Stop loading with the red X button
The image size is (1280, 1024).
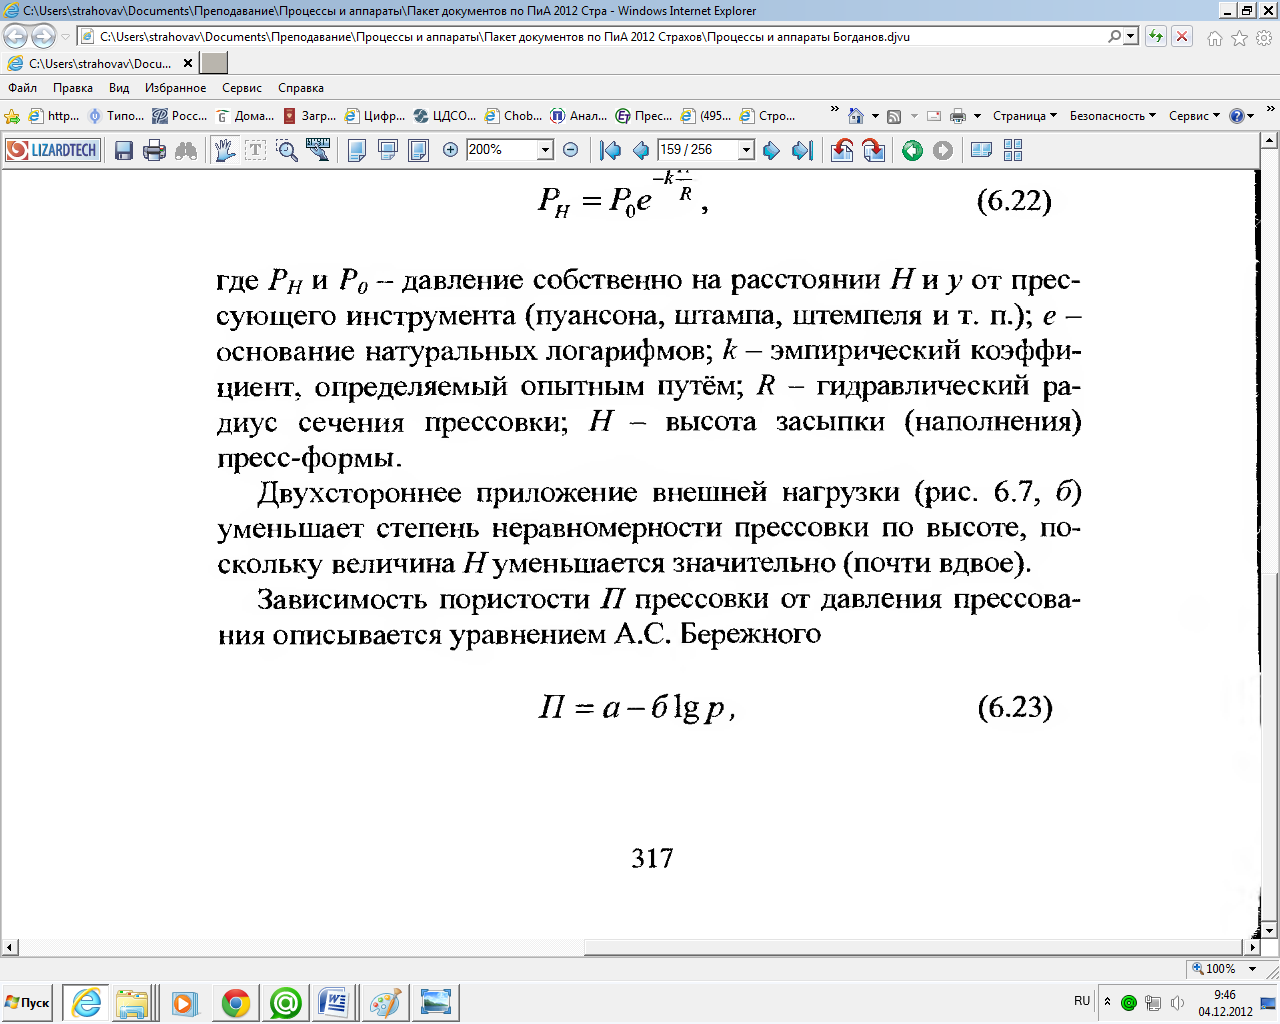coord(1182,37)
